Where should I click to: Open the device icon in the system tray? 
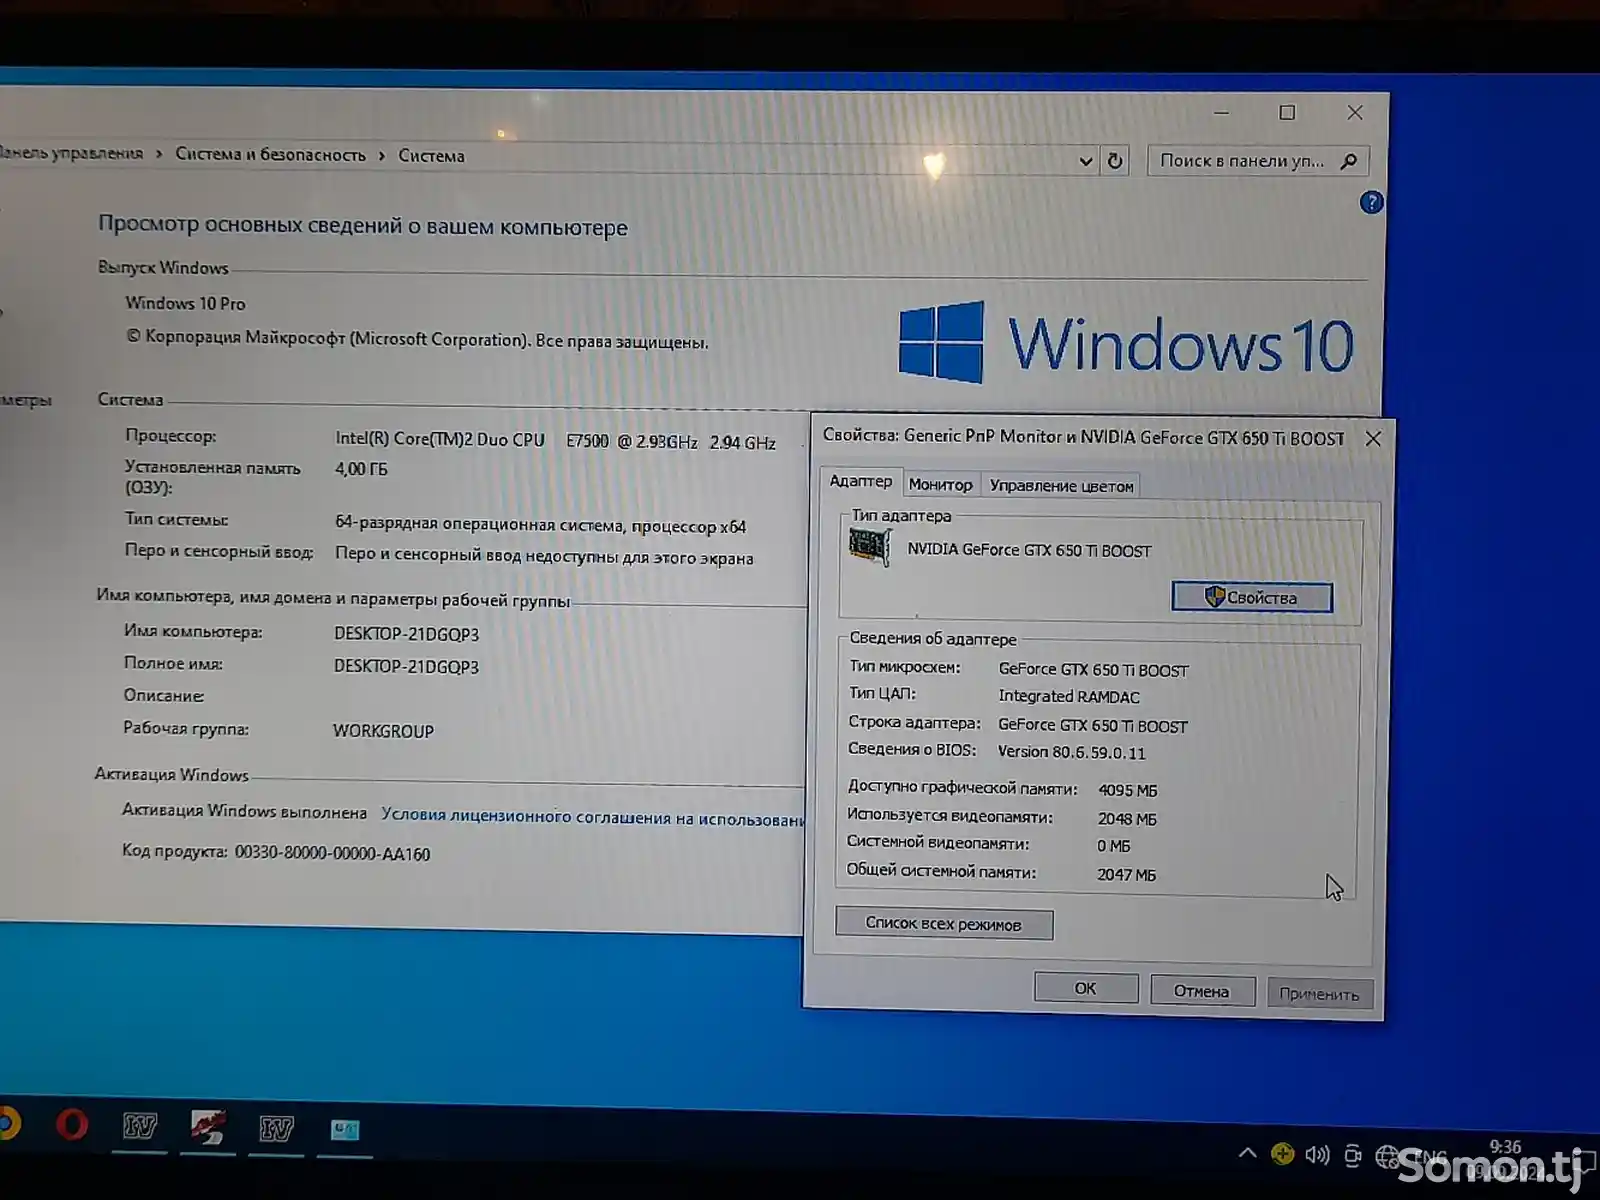1352,1157
